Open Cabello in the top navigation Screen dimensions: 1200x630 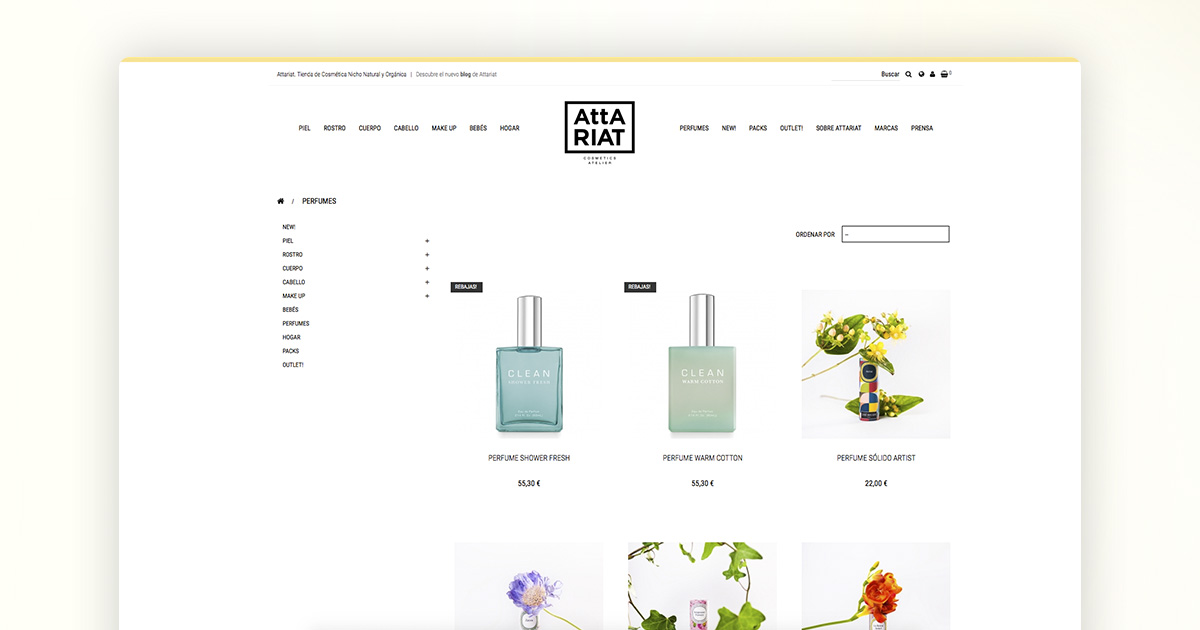tap(406, 128)
